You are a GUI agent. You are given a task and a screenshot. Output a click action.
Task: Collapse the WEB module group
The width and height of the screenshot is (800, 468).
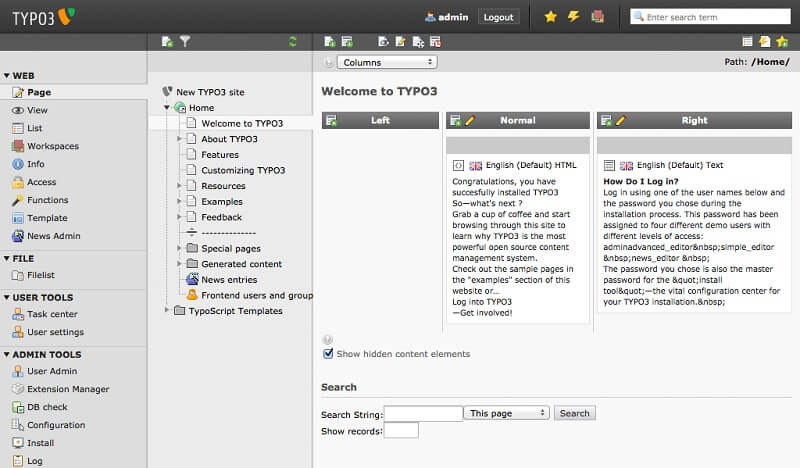tap(7, 76)
